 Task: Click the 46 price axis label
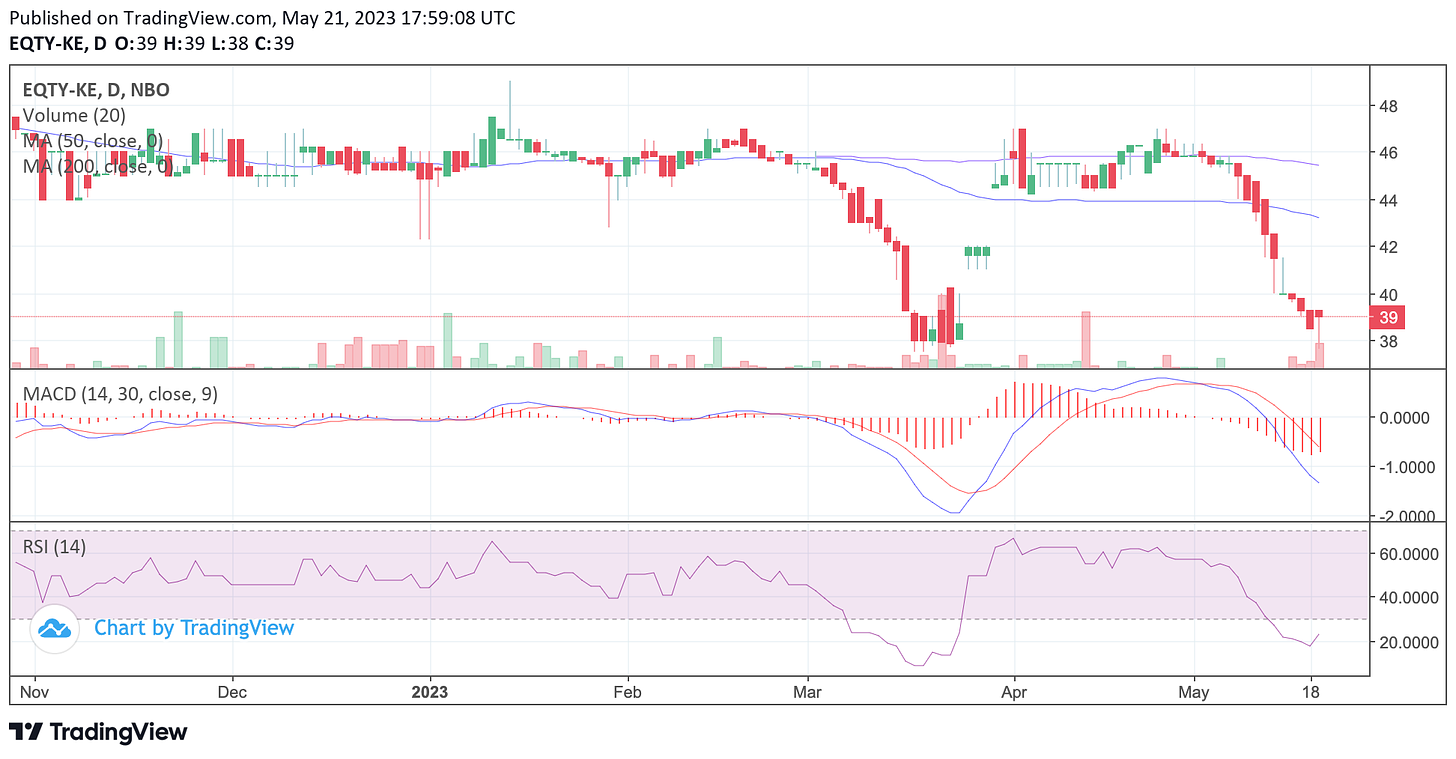[1389, 153]
